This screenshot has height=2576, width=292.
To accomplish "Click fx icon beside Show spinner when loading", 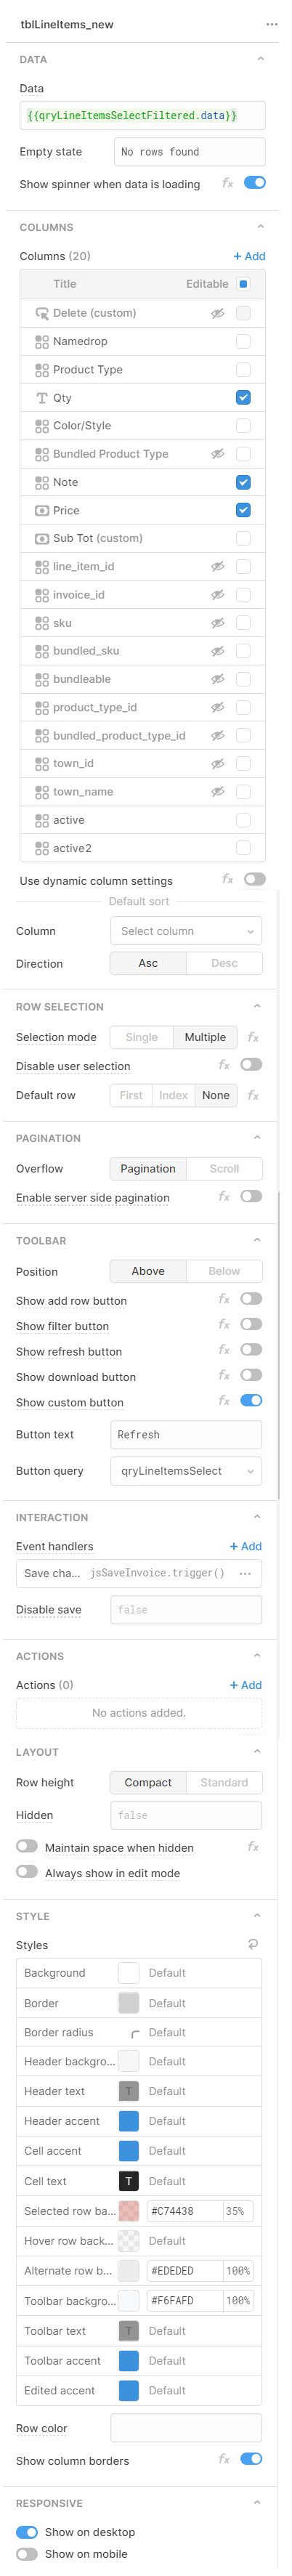I will 227,183.
